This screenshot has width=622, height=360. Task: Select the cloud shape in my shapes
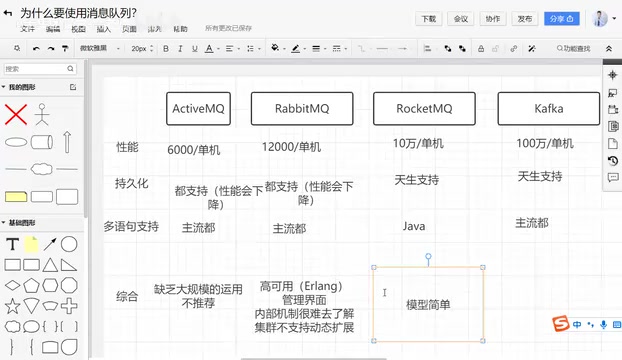pos(42,169)
